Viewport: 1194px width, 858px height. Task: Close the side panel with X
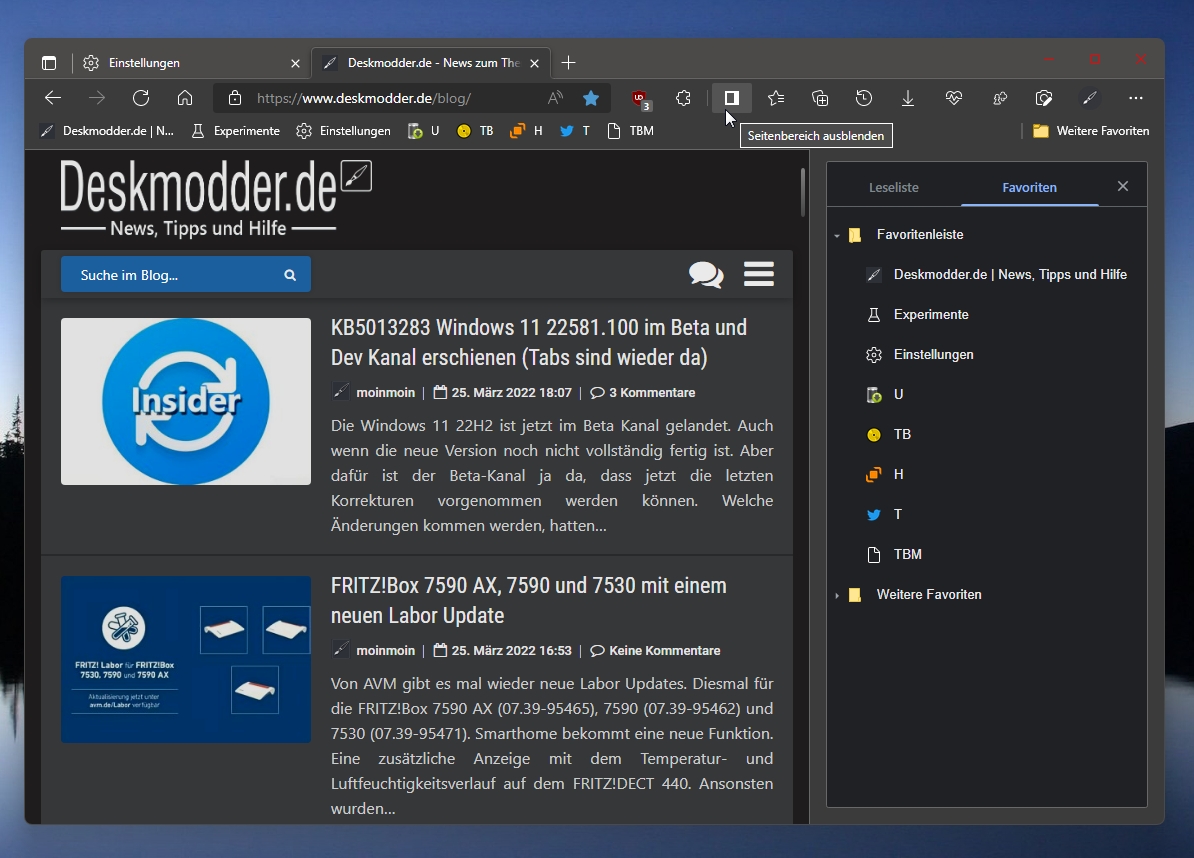click(x=1122, y=187)
